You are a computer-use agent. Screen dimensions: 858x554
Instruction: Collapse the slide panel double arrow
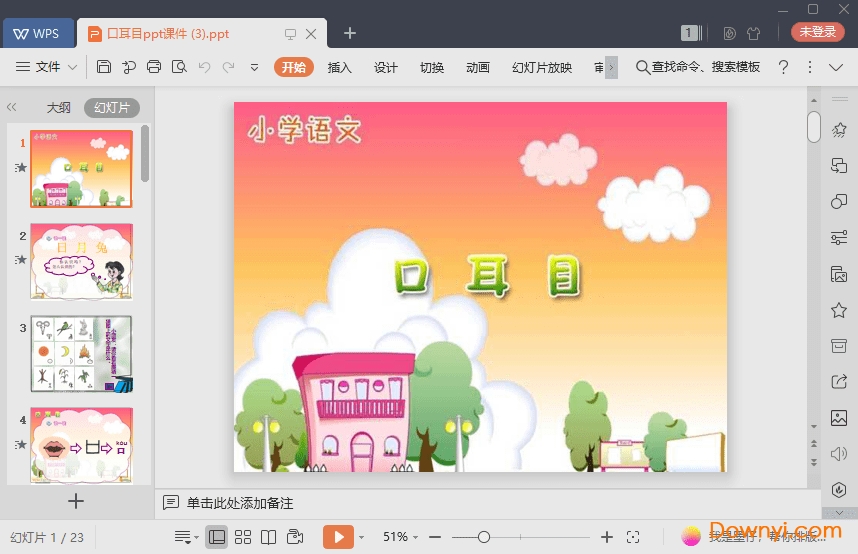tap(11, 107)
